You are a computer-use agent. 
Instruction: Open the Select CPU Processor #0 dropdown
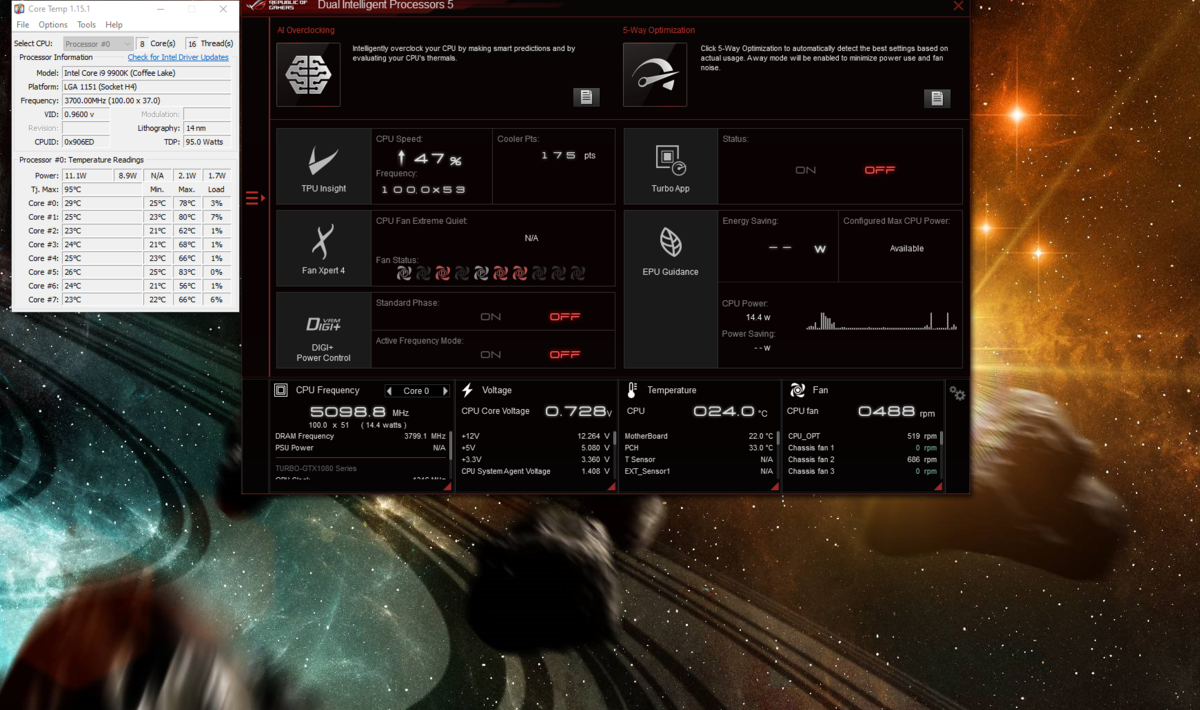point(97,44)
